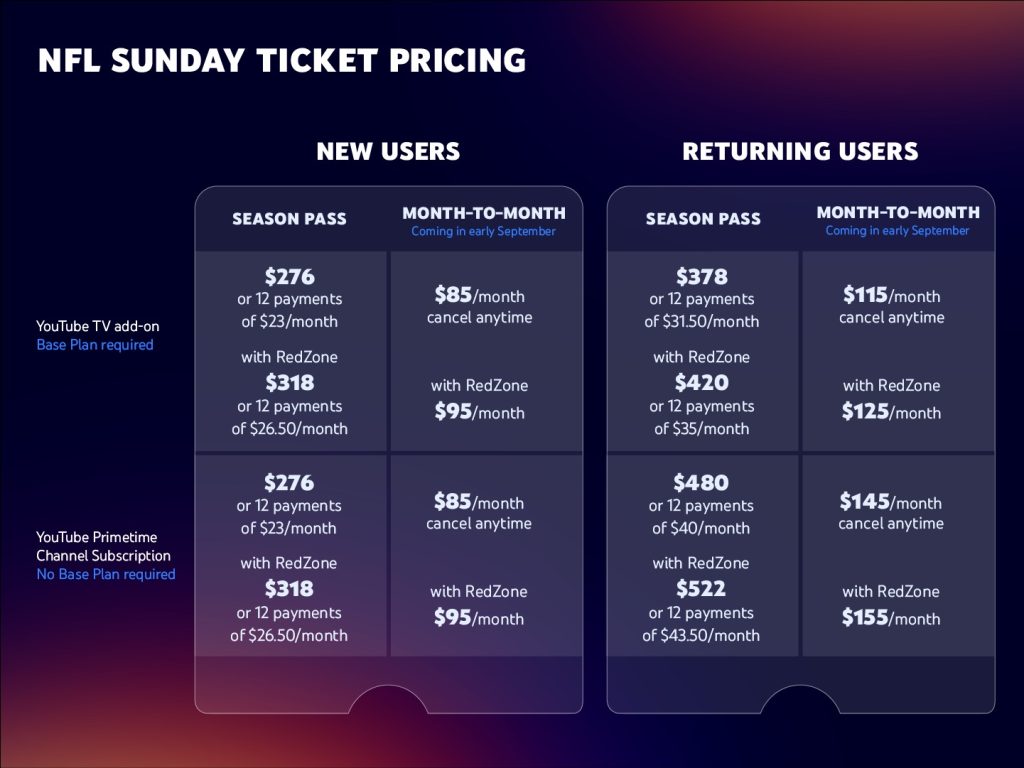This screenshot has width=1024, height=768.
Task: Pick the $155/month RedZone option
Action: (x=890, y=618)
